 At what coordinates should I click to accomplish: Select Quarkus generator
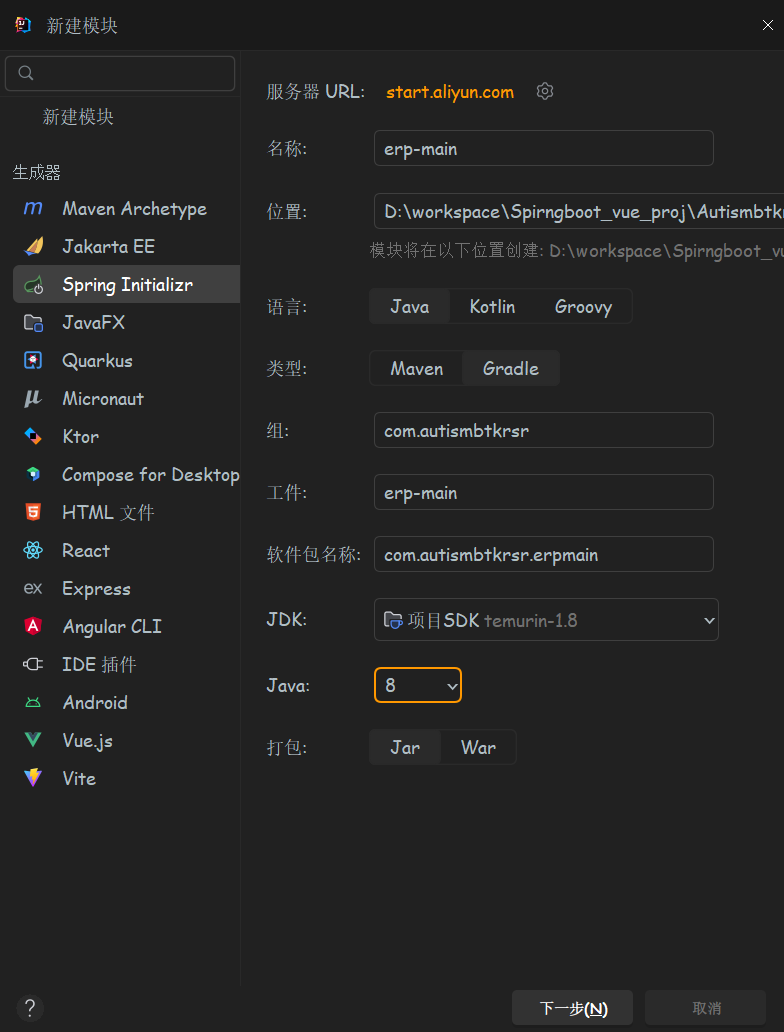click(x=126, y=361)
